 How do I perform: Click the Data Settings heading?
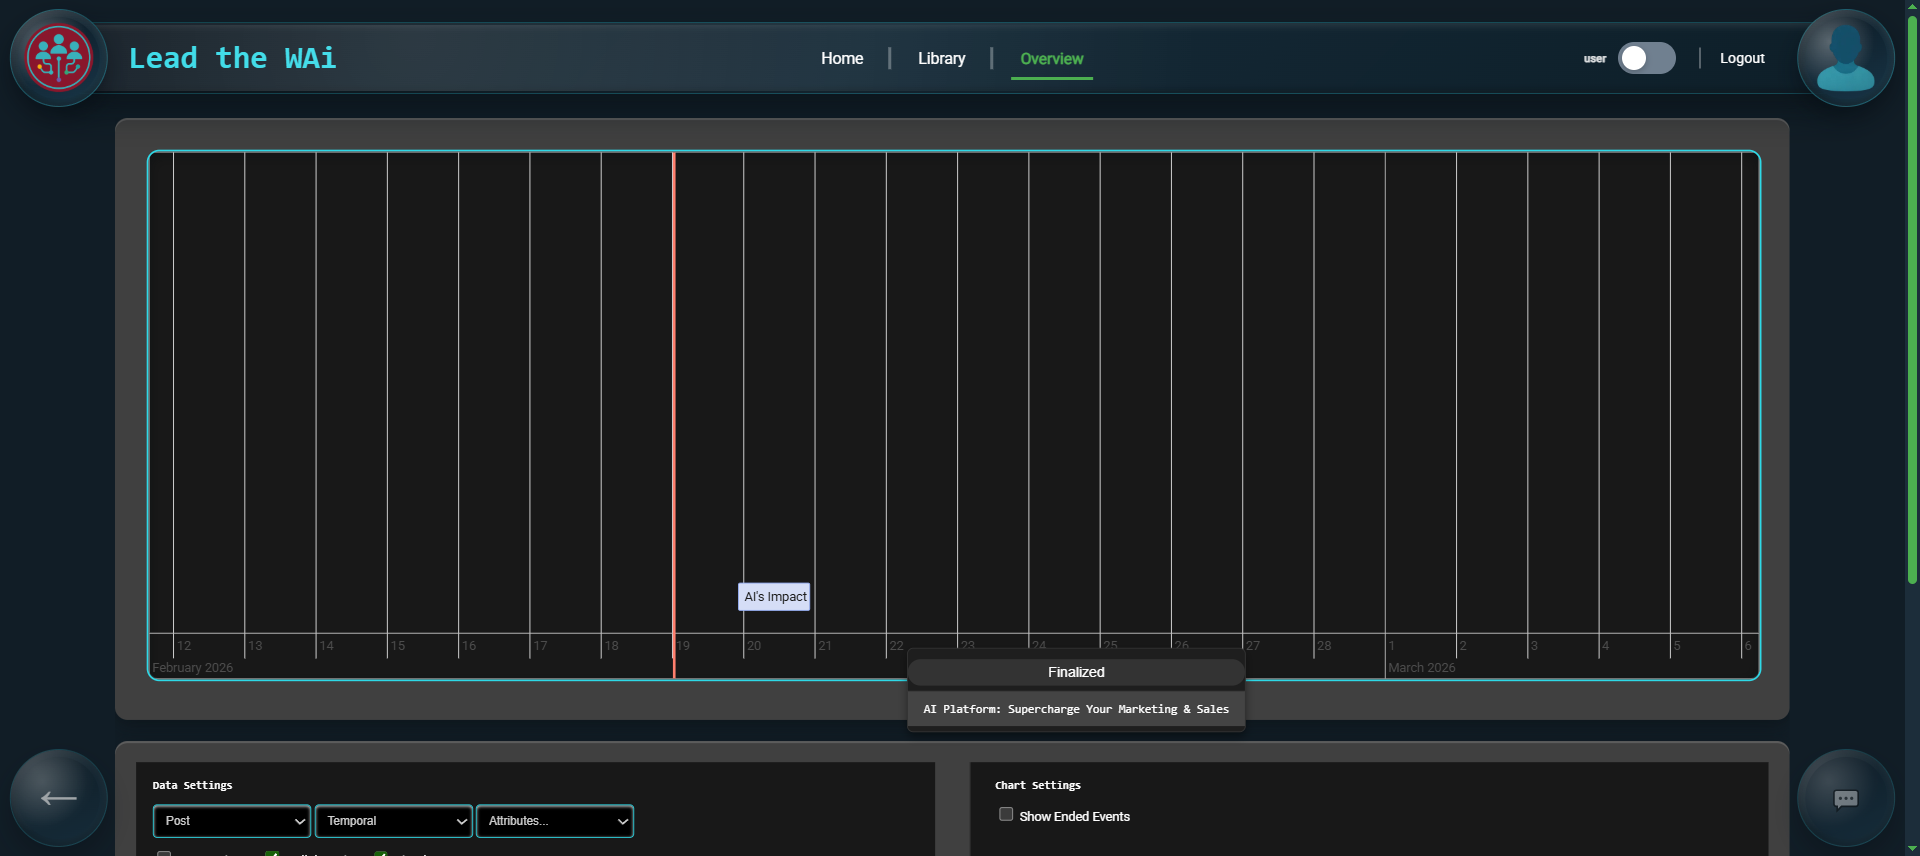pos(192,785)
